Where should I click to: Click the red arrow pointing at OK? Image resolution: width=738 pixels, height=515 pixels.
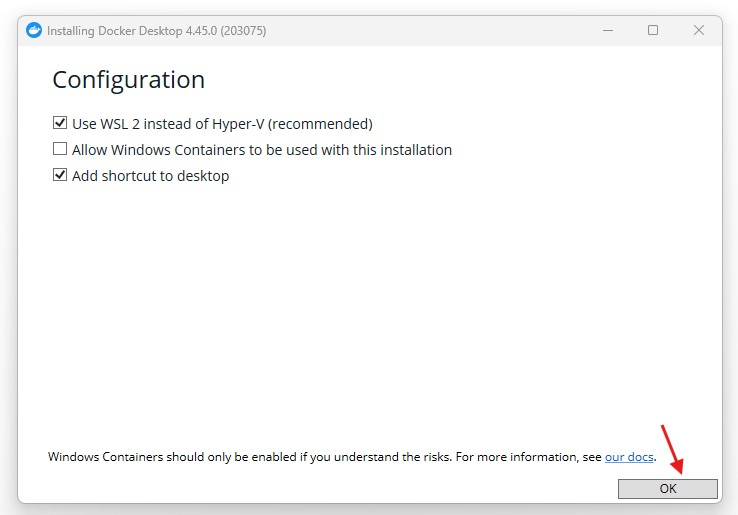[x=670, y=447]
